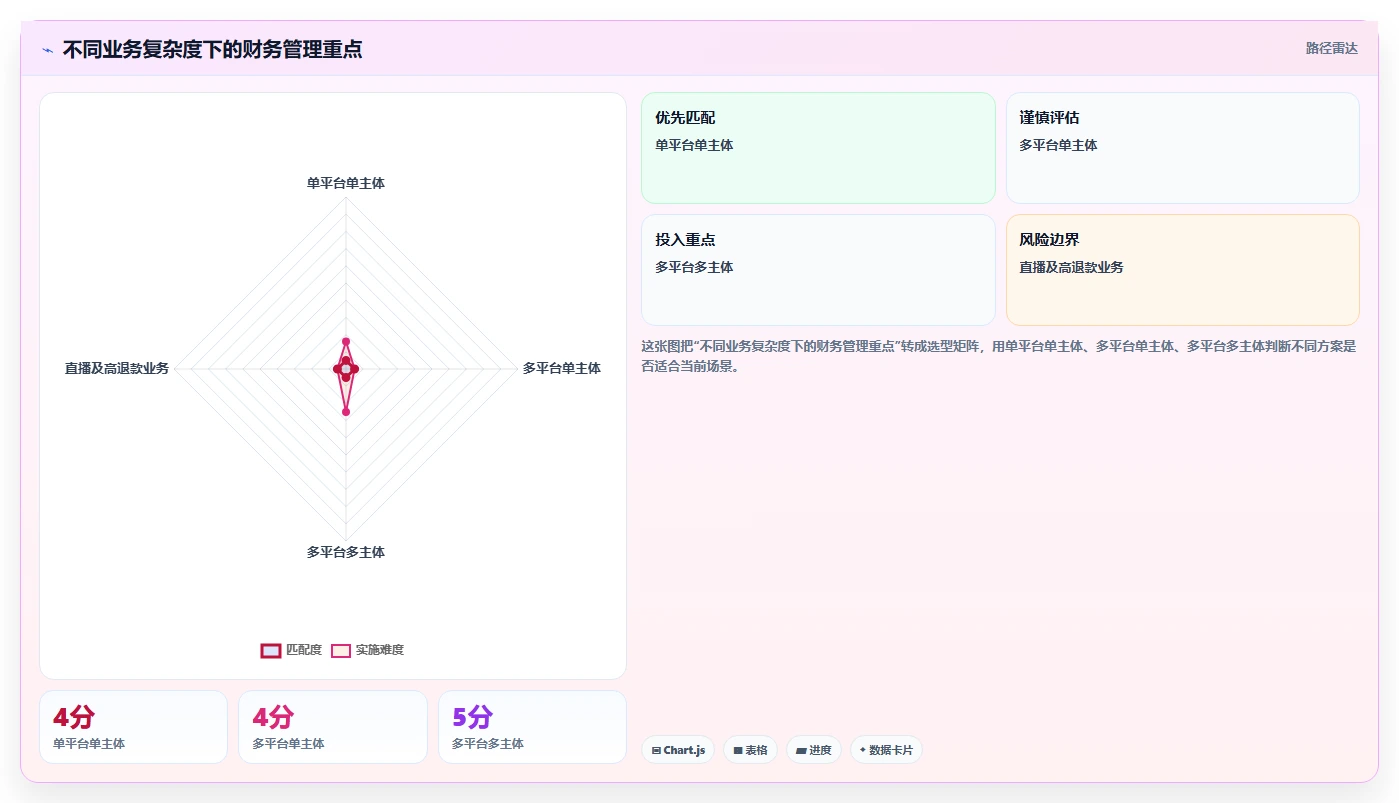
Task: Click the Chart.js tag icon
Action: pyautogui.click(x=656, y=750)
